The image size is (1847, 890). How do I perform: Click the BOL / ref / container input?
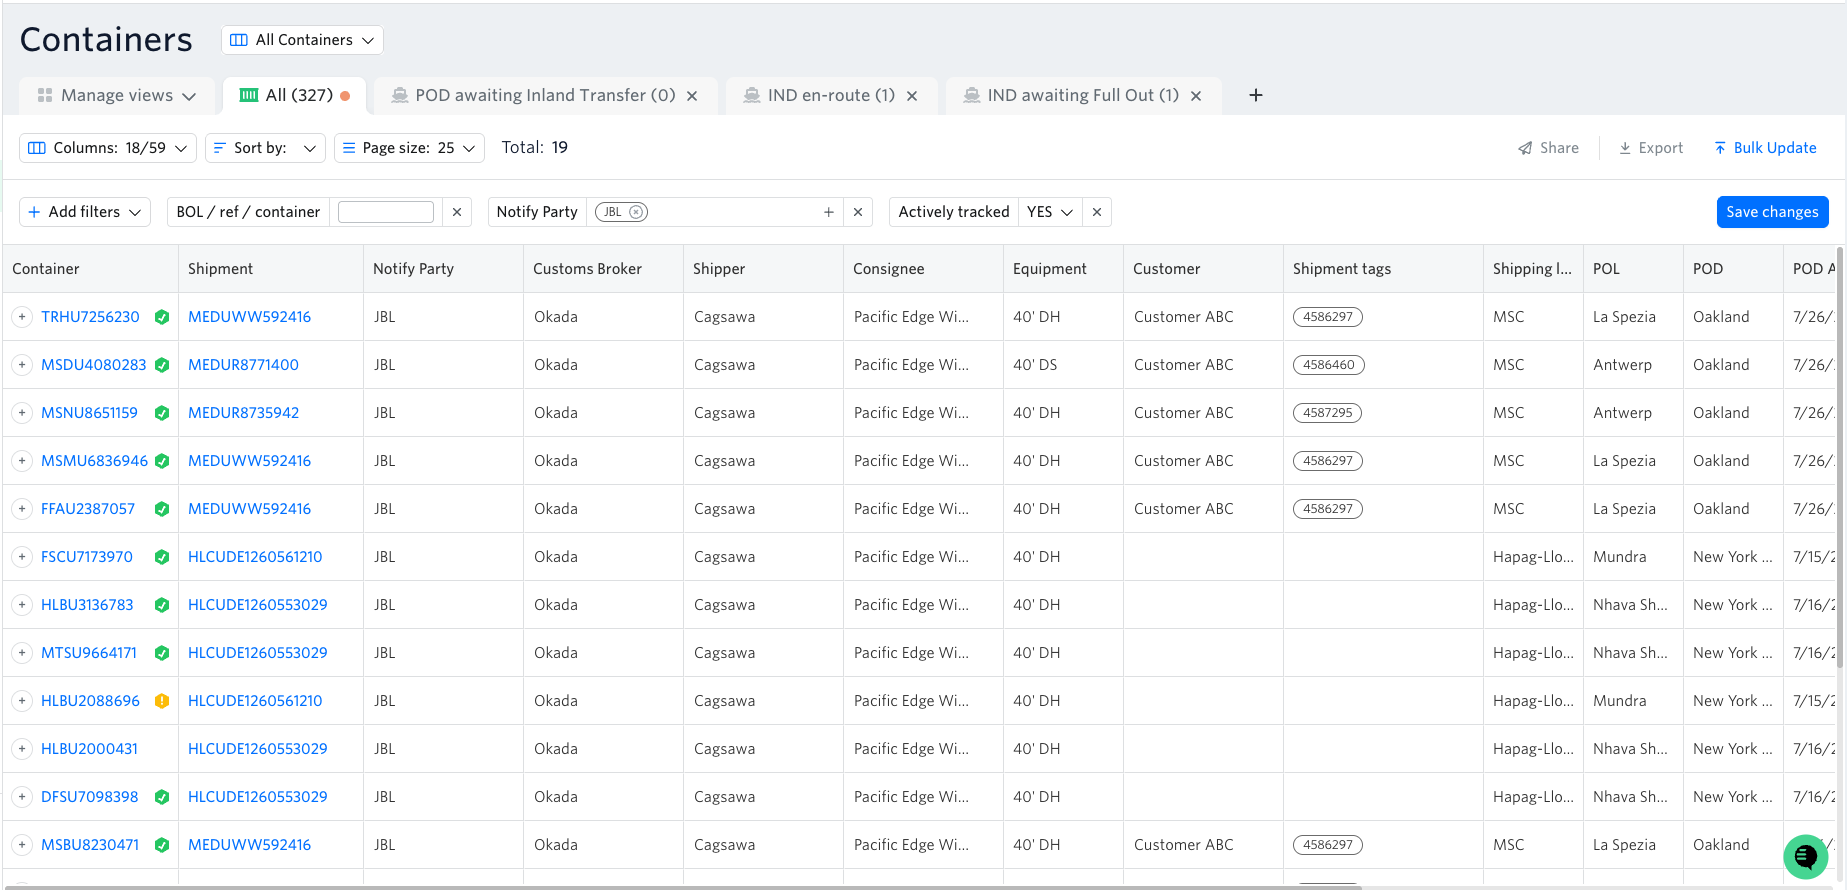(x=386, y=212)
